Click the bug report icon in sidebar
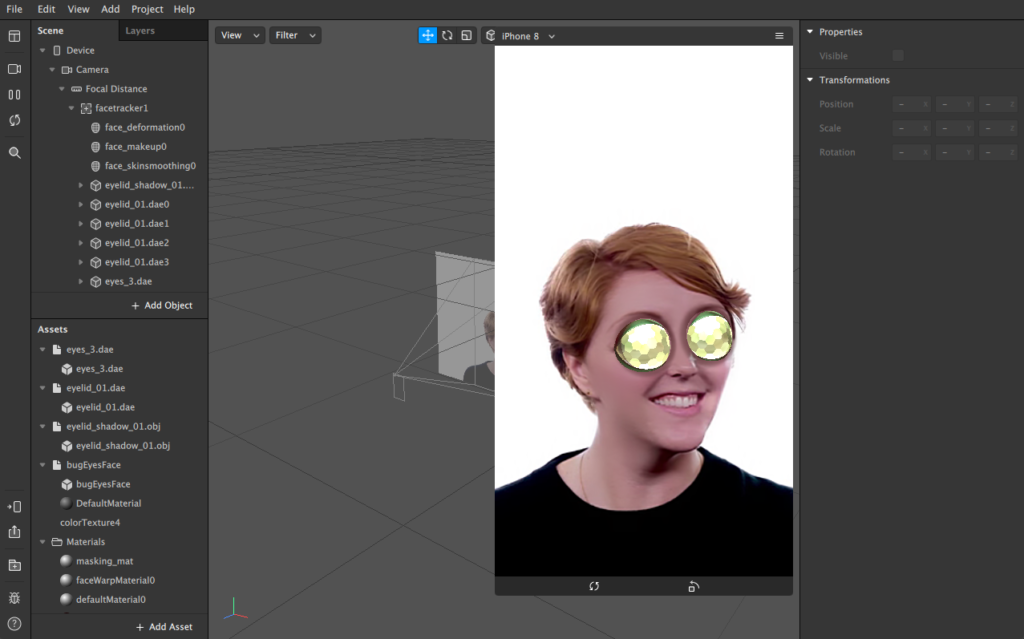 coord(14,597)
